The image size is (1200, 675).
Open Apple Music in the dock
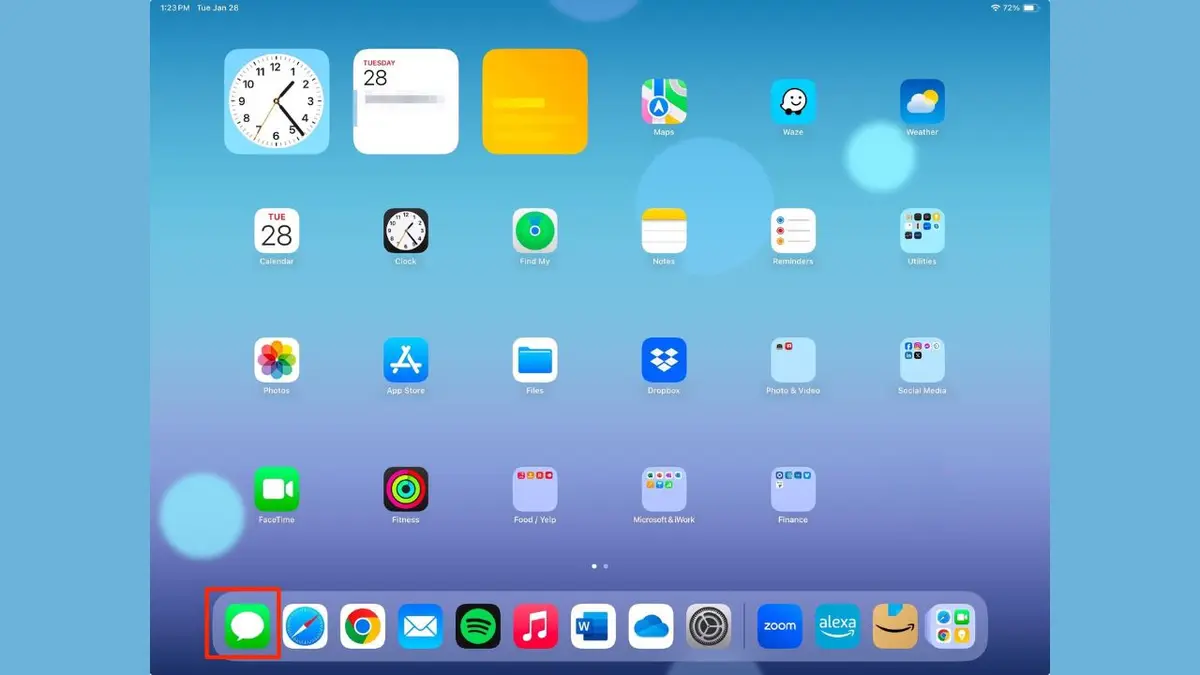coord(536,626)
